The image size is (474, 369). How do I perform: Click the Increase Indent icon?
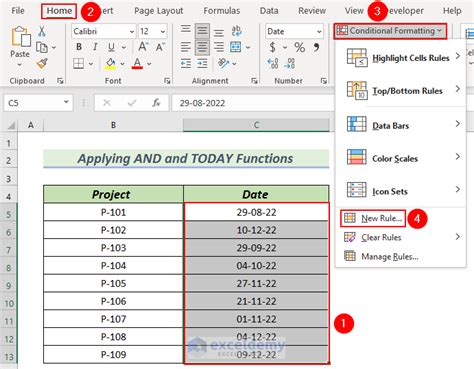click(202, 63)
